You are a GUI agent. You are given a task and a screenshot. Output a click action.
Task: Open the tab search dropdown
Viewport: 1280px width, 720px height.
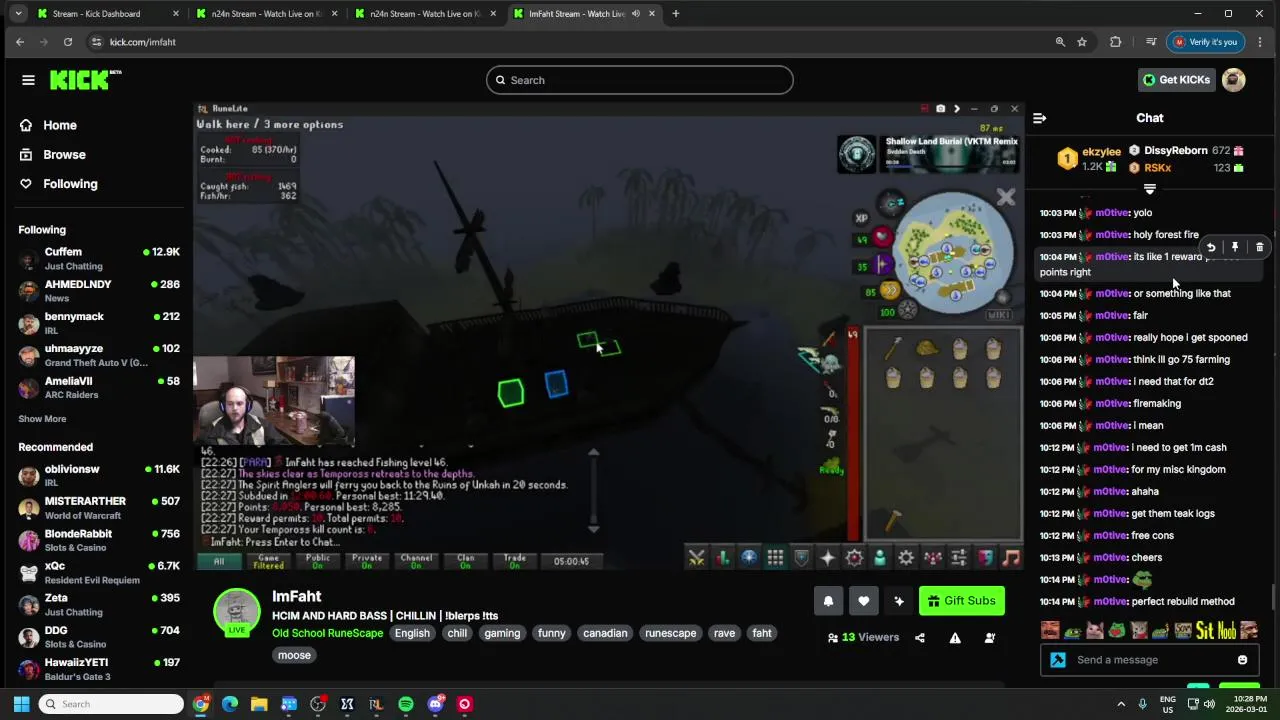click(17, 14)
